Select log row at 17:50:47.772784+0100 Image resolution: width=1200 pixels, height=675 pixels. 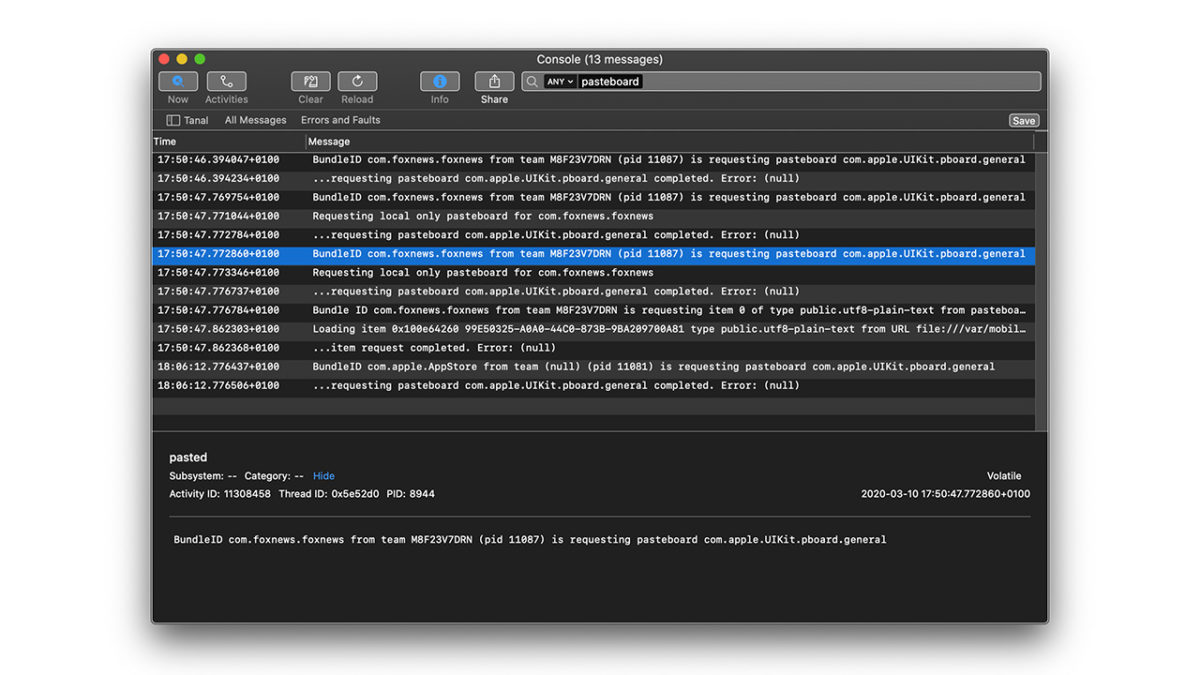[x=594, y=235]
